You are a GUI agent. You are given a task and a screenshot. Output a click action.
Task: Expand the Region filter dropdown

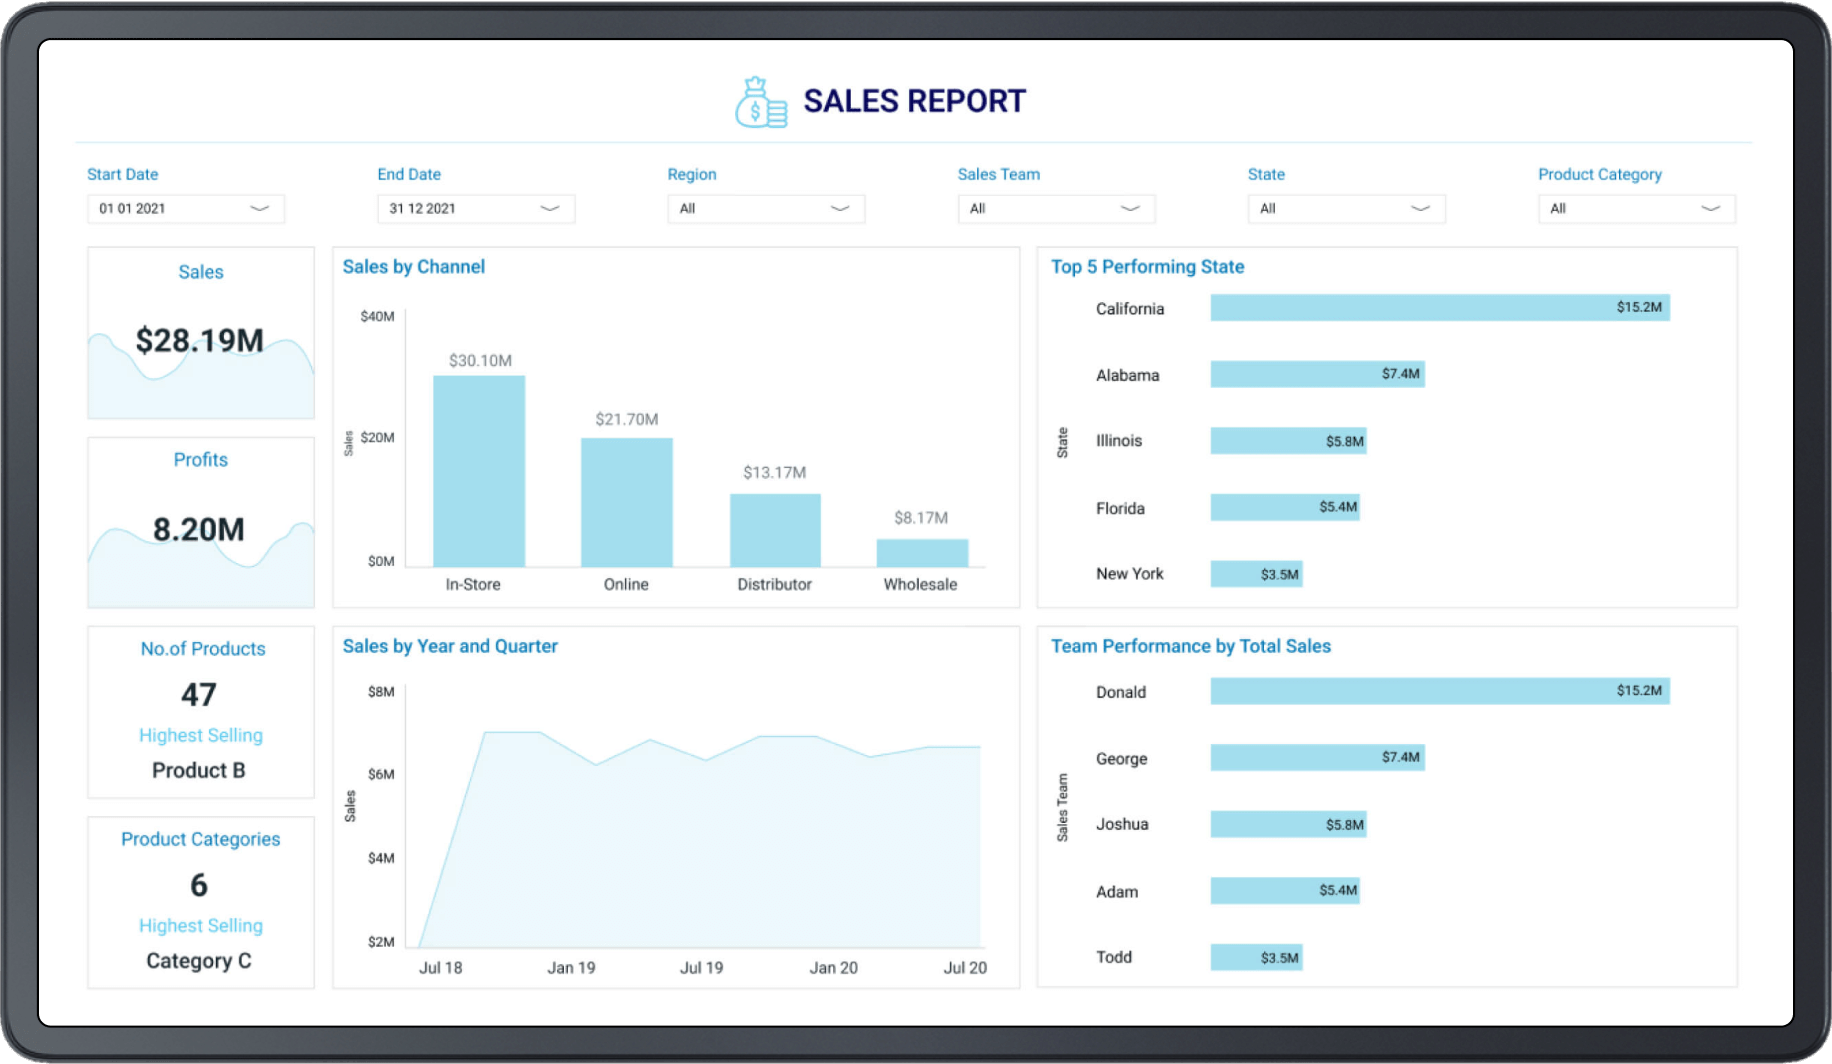[x=840, y=209]
